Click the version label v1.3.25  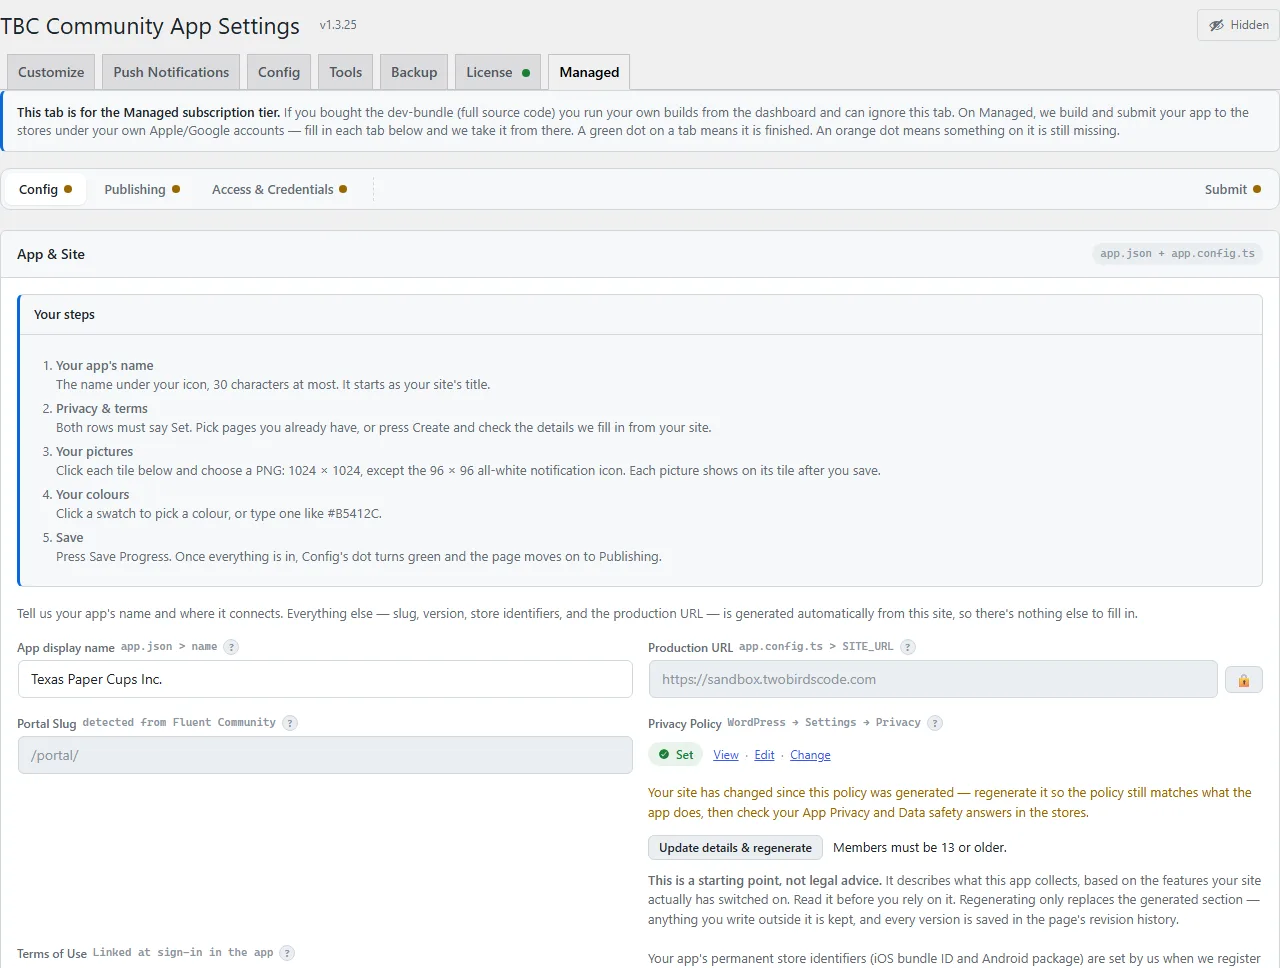(x=338, y=25)
